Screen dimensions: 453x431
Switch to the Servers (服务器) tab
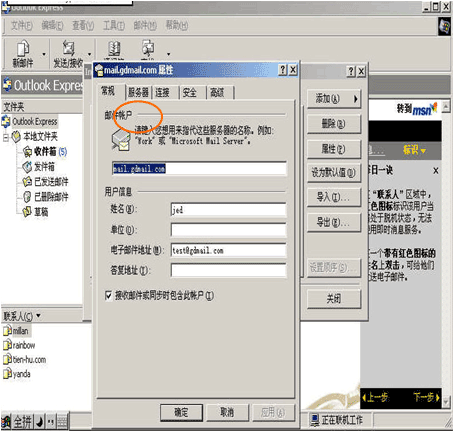point(138,92)
